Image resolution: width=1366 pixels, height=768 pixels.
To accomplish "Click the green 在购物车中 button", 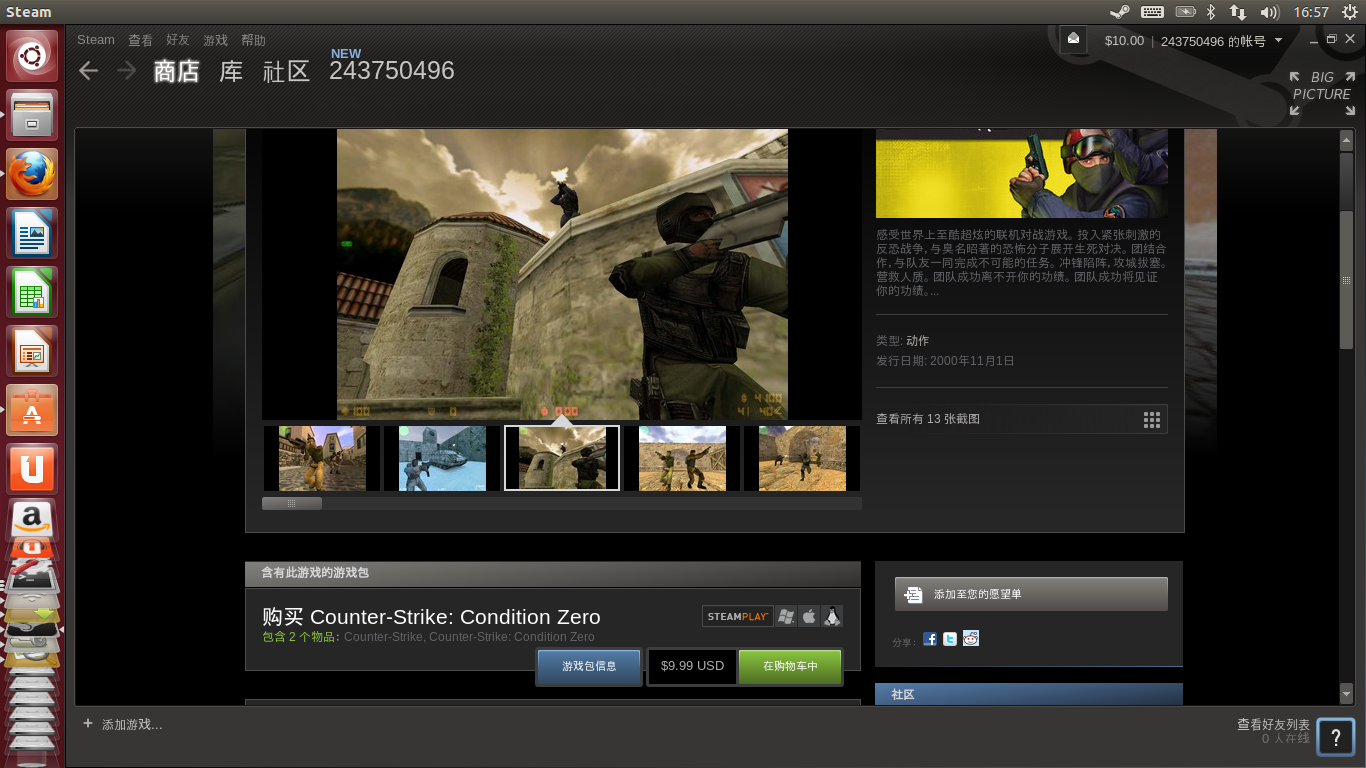I will pyautogui.click(x=790, y=666).
